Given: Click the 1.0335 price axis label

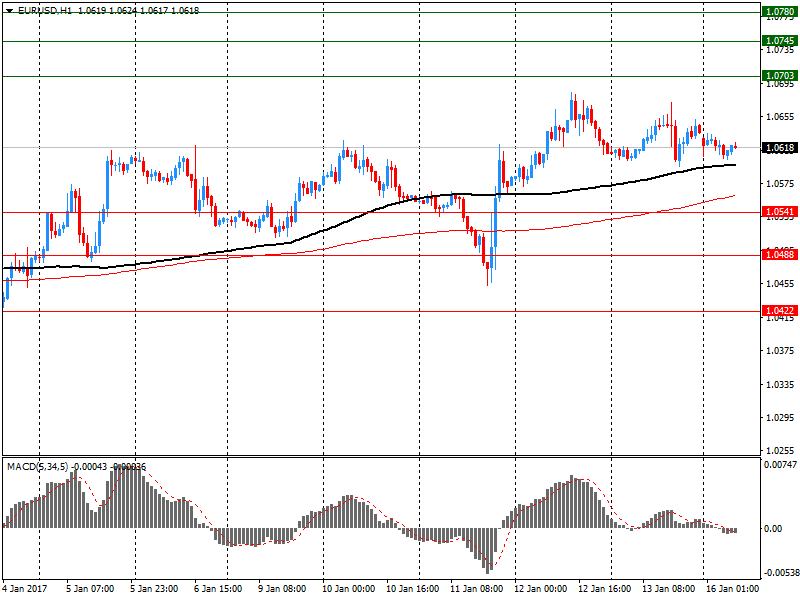Looking at the screenshot, I should click(x=781, y=384).
